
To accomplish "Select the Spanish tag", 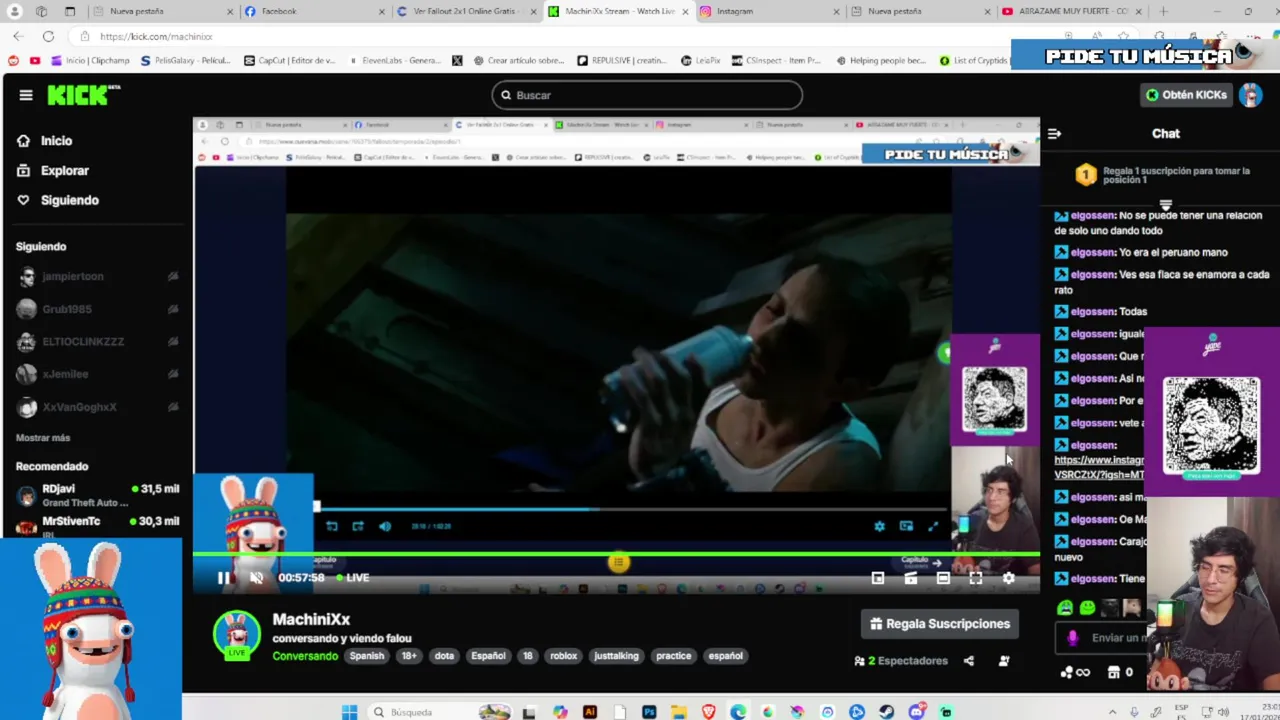I will [367, 656].
